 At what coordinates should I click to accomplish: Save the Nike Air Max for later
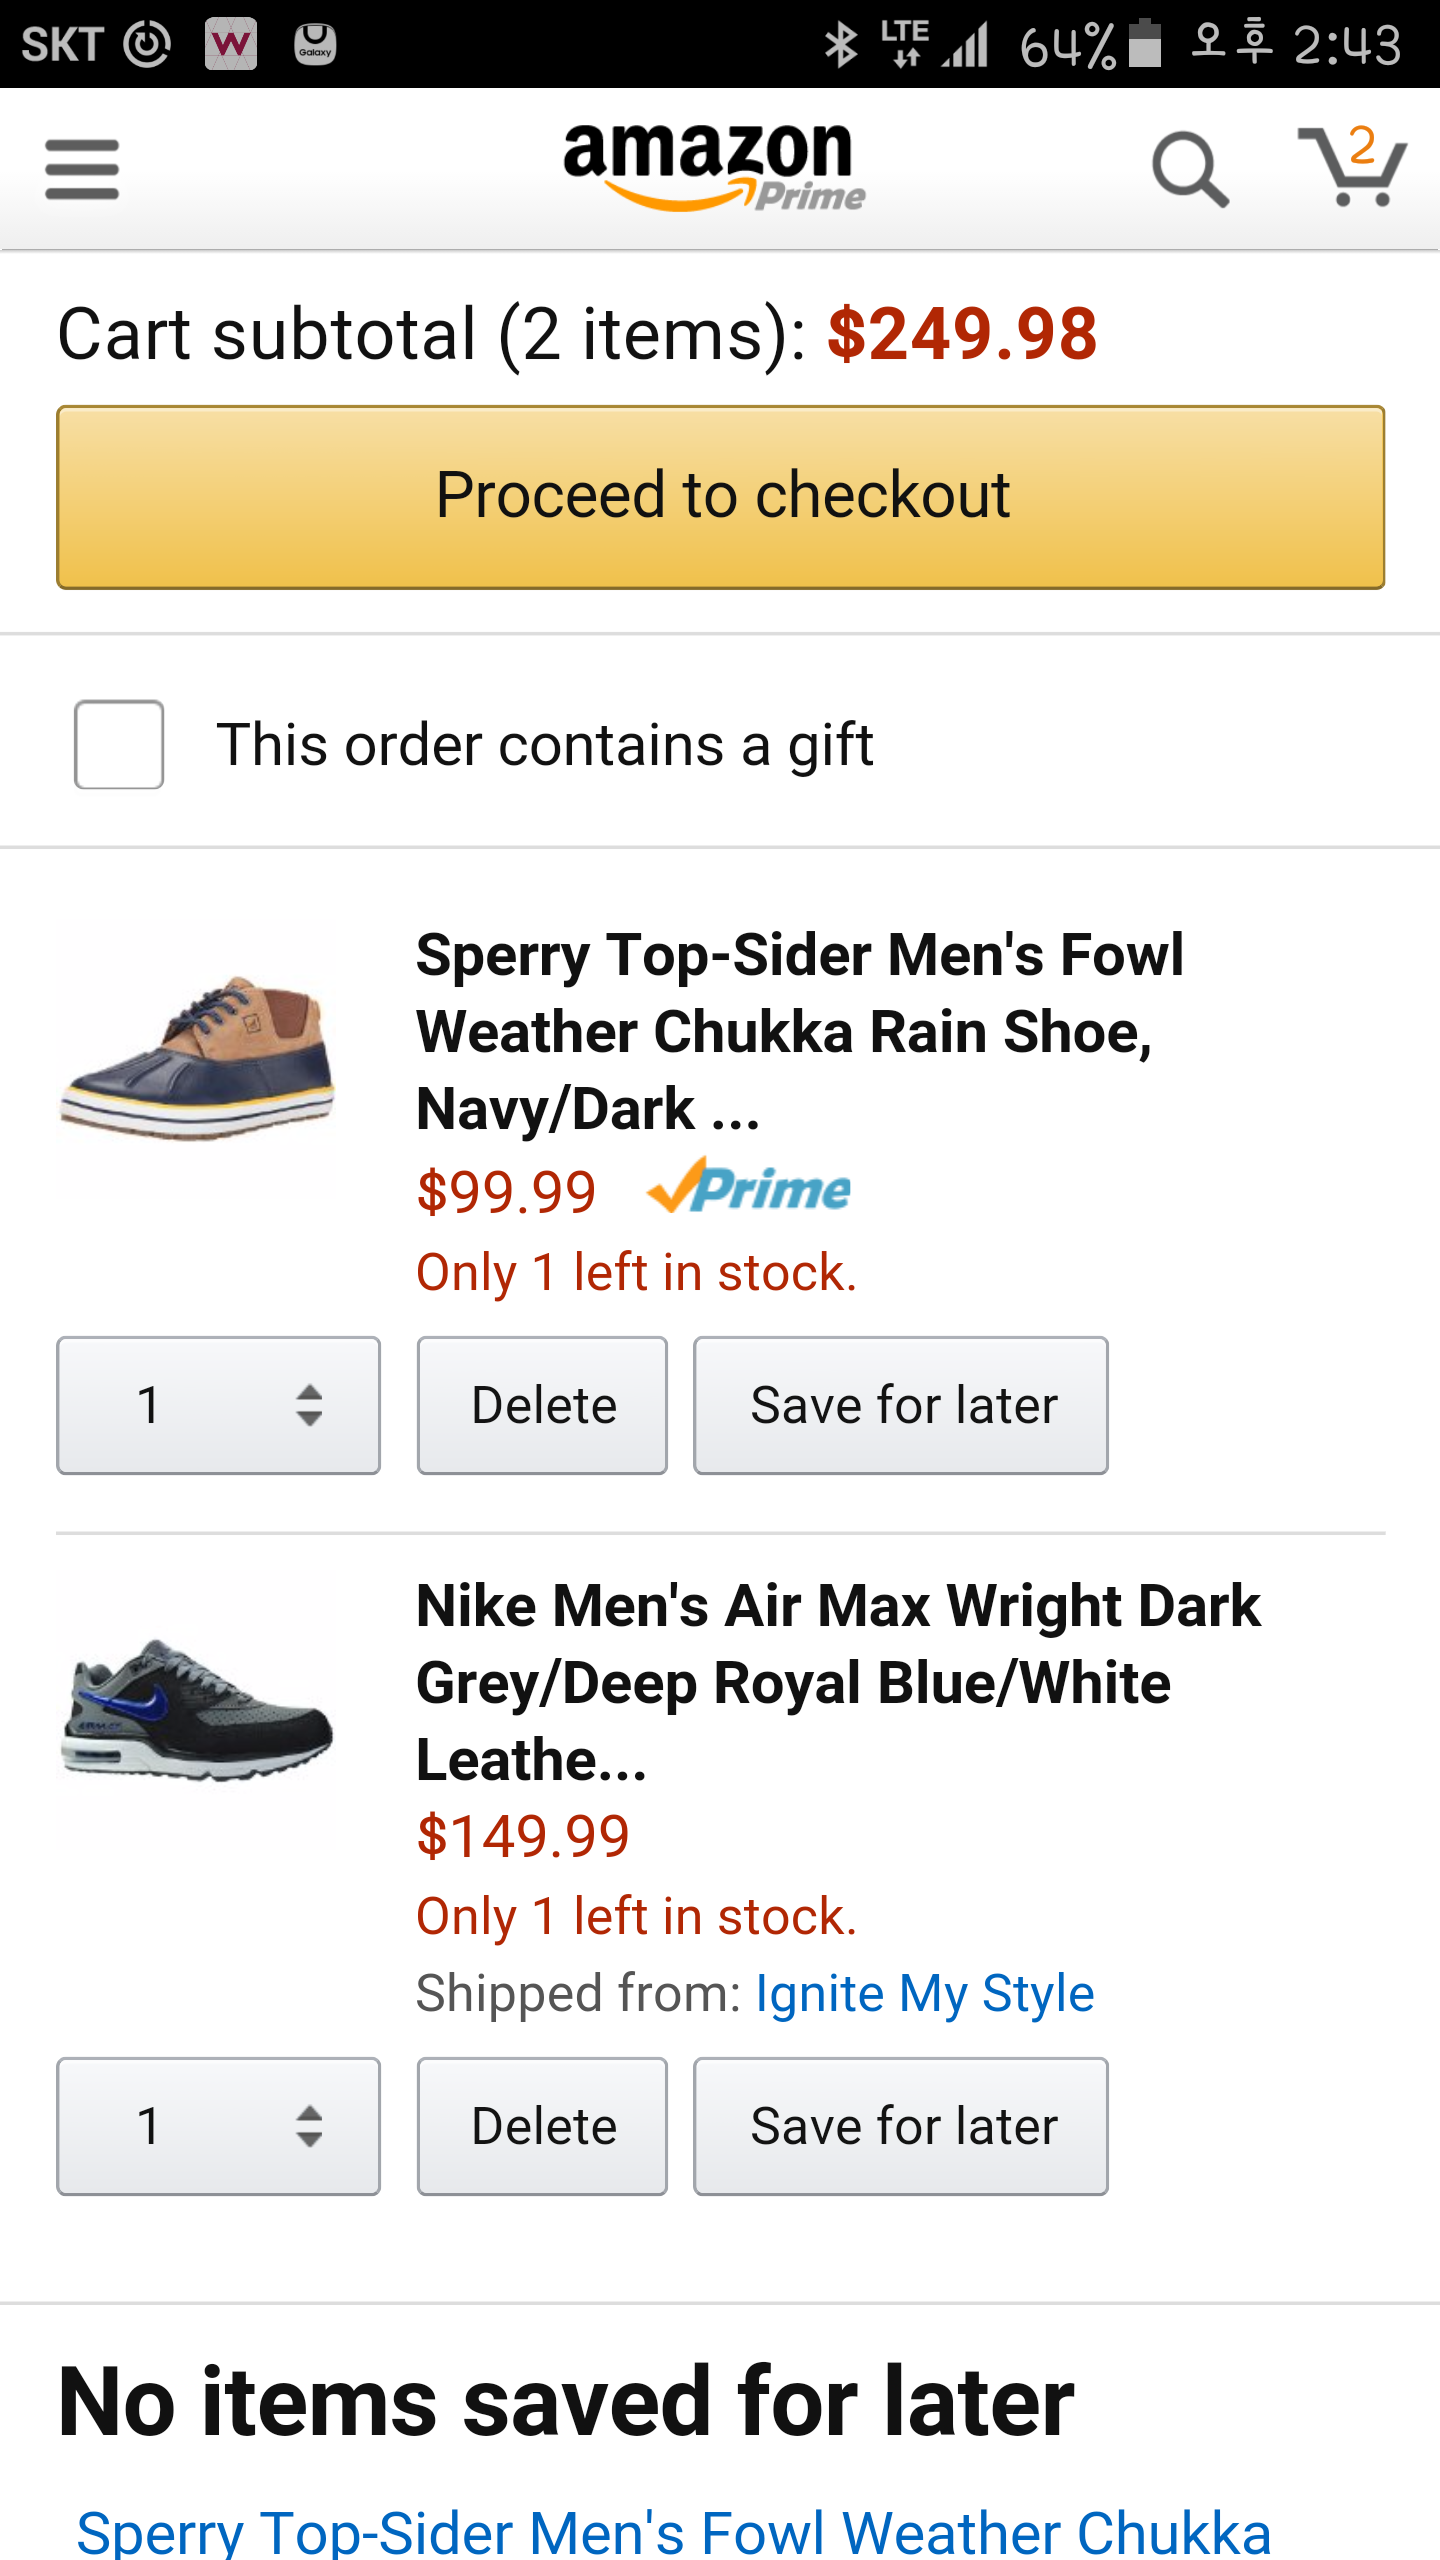click(901, 2126)
